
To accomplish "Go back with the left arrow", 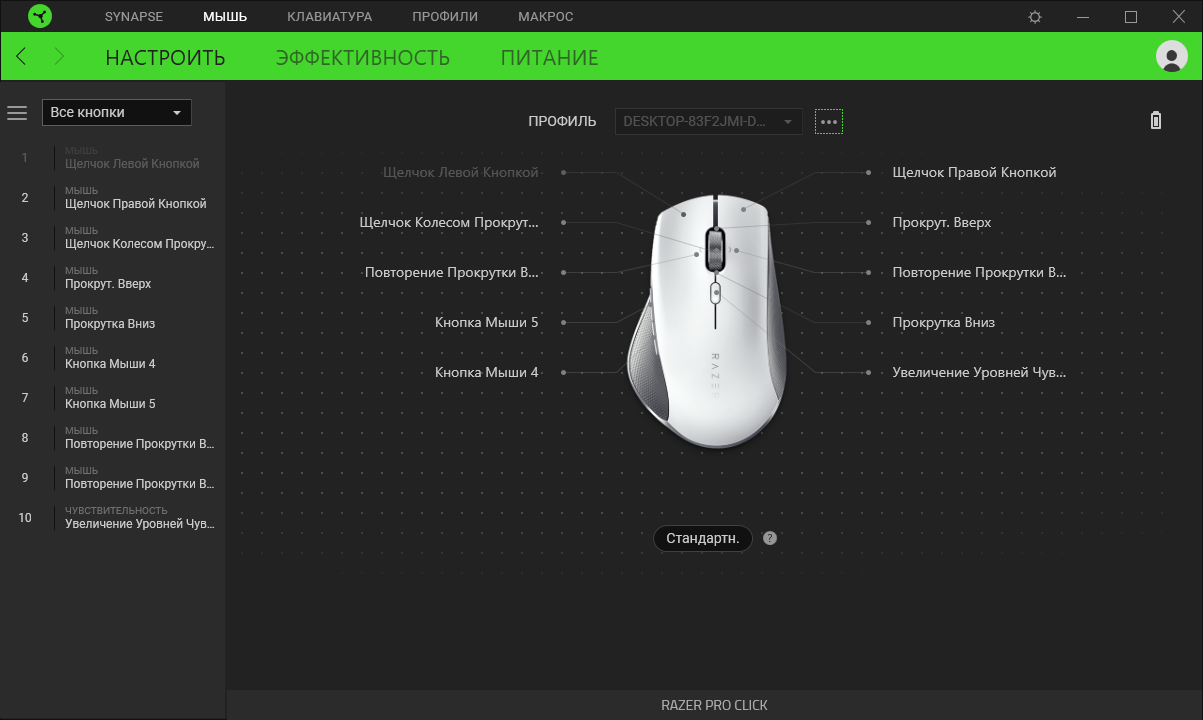I will [x=22, y=57].
